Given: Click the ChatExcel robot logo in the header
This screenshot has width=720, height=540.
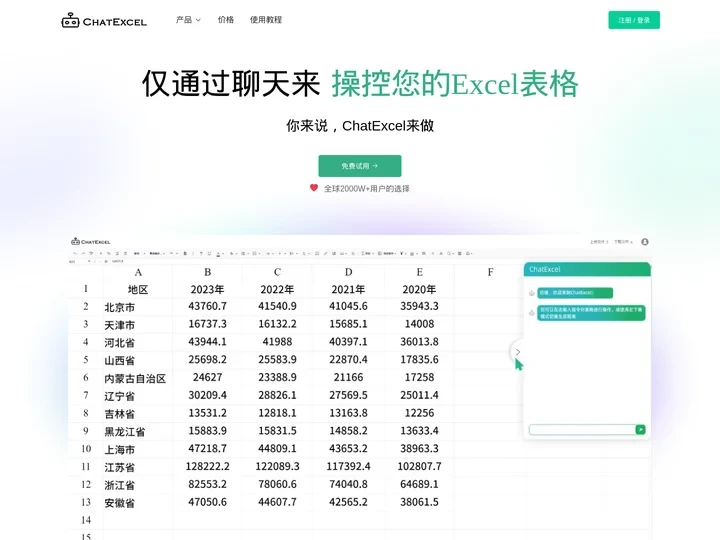Looking at the screenshot, I should point(104,21).
